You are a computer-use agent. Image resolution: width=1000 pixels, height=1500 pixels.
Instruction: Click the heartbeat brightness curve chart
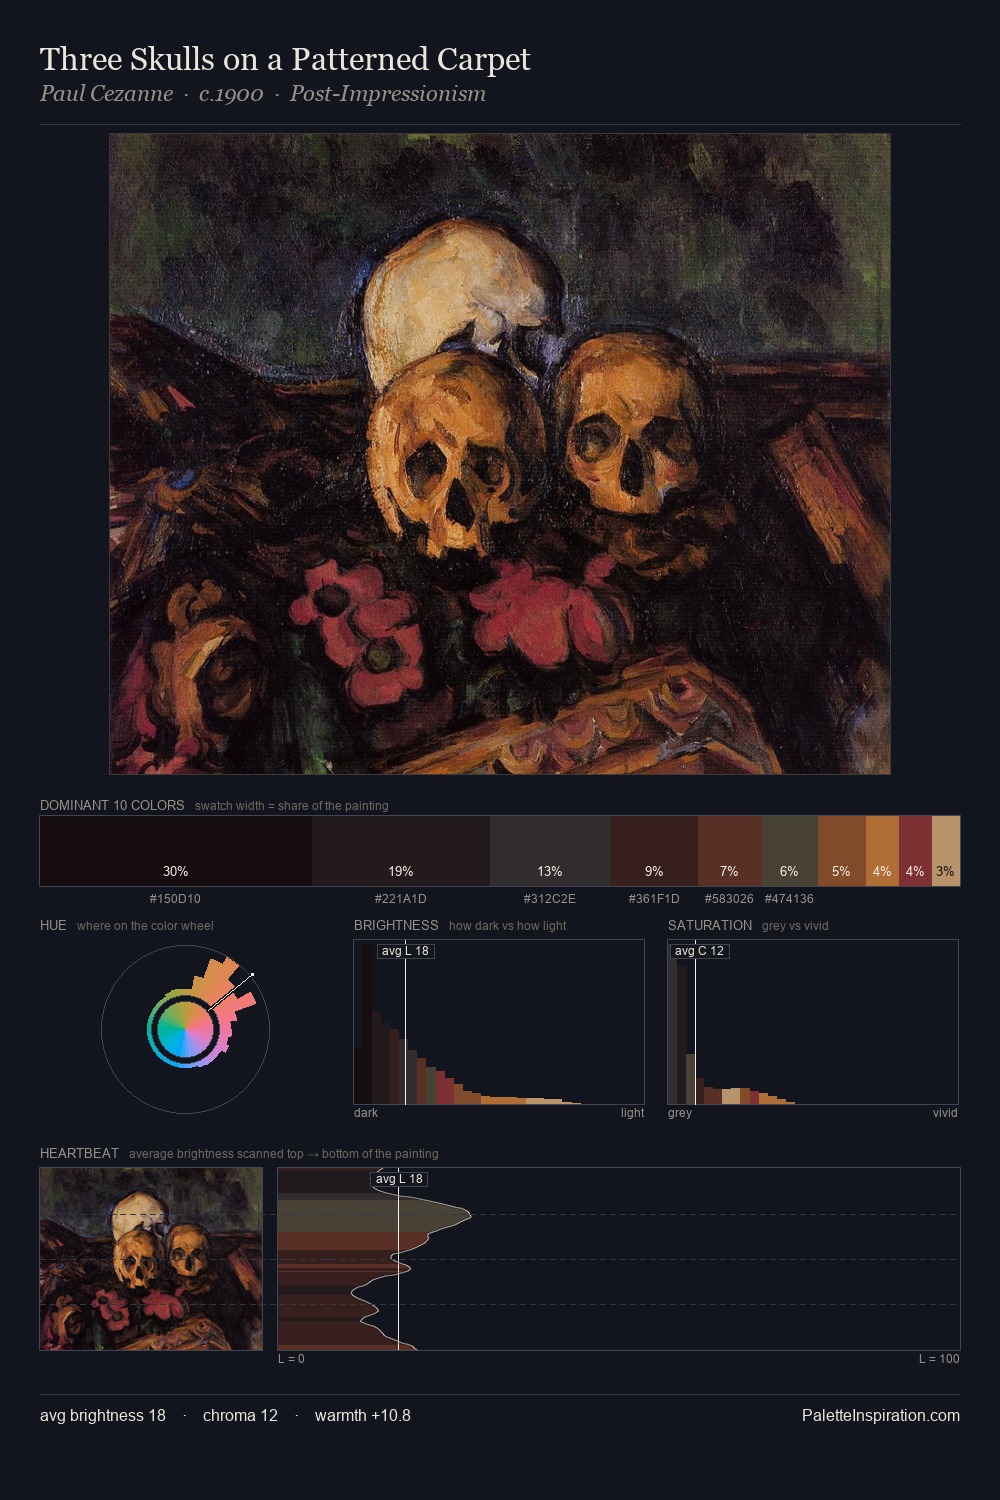tap(619, 1259)
